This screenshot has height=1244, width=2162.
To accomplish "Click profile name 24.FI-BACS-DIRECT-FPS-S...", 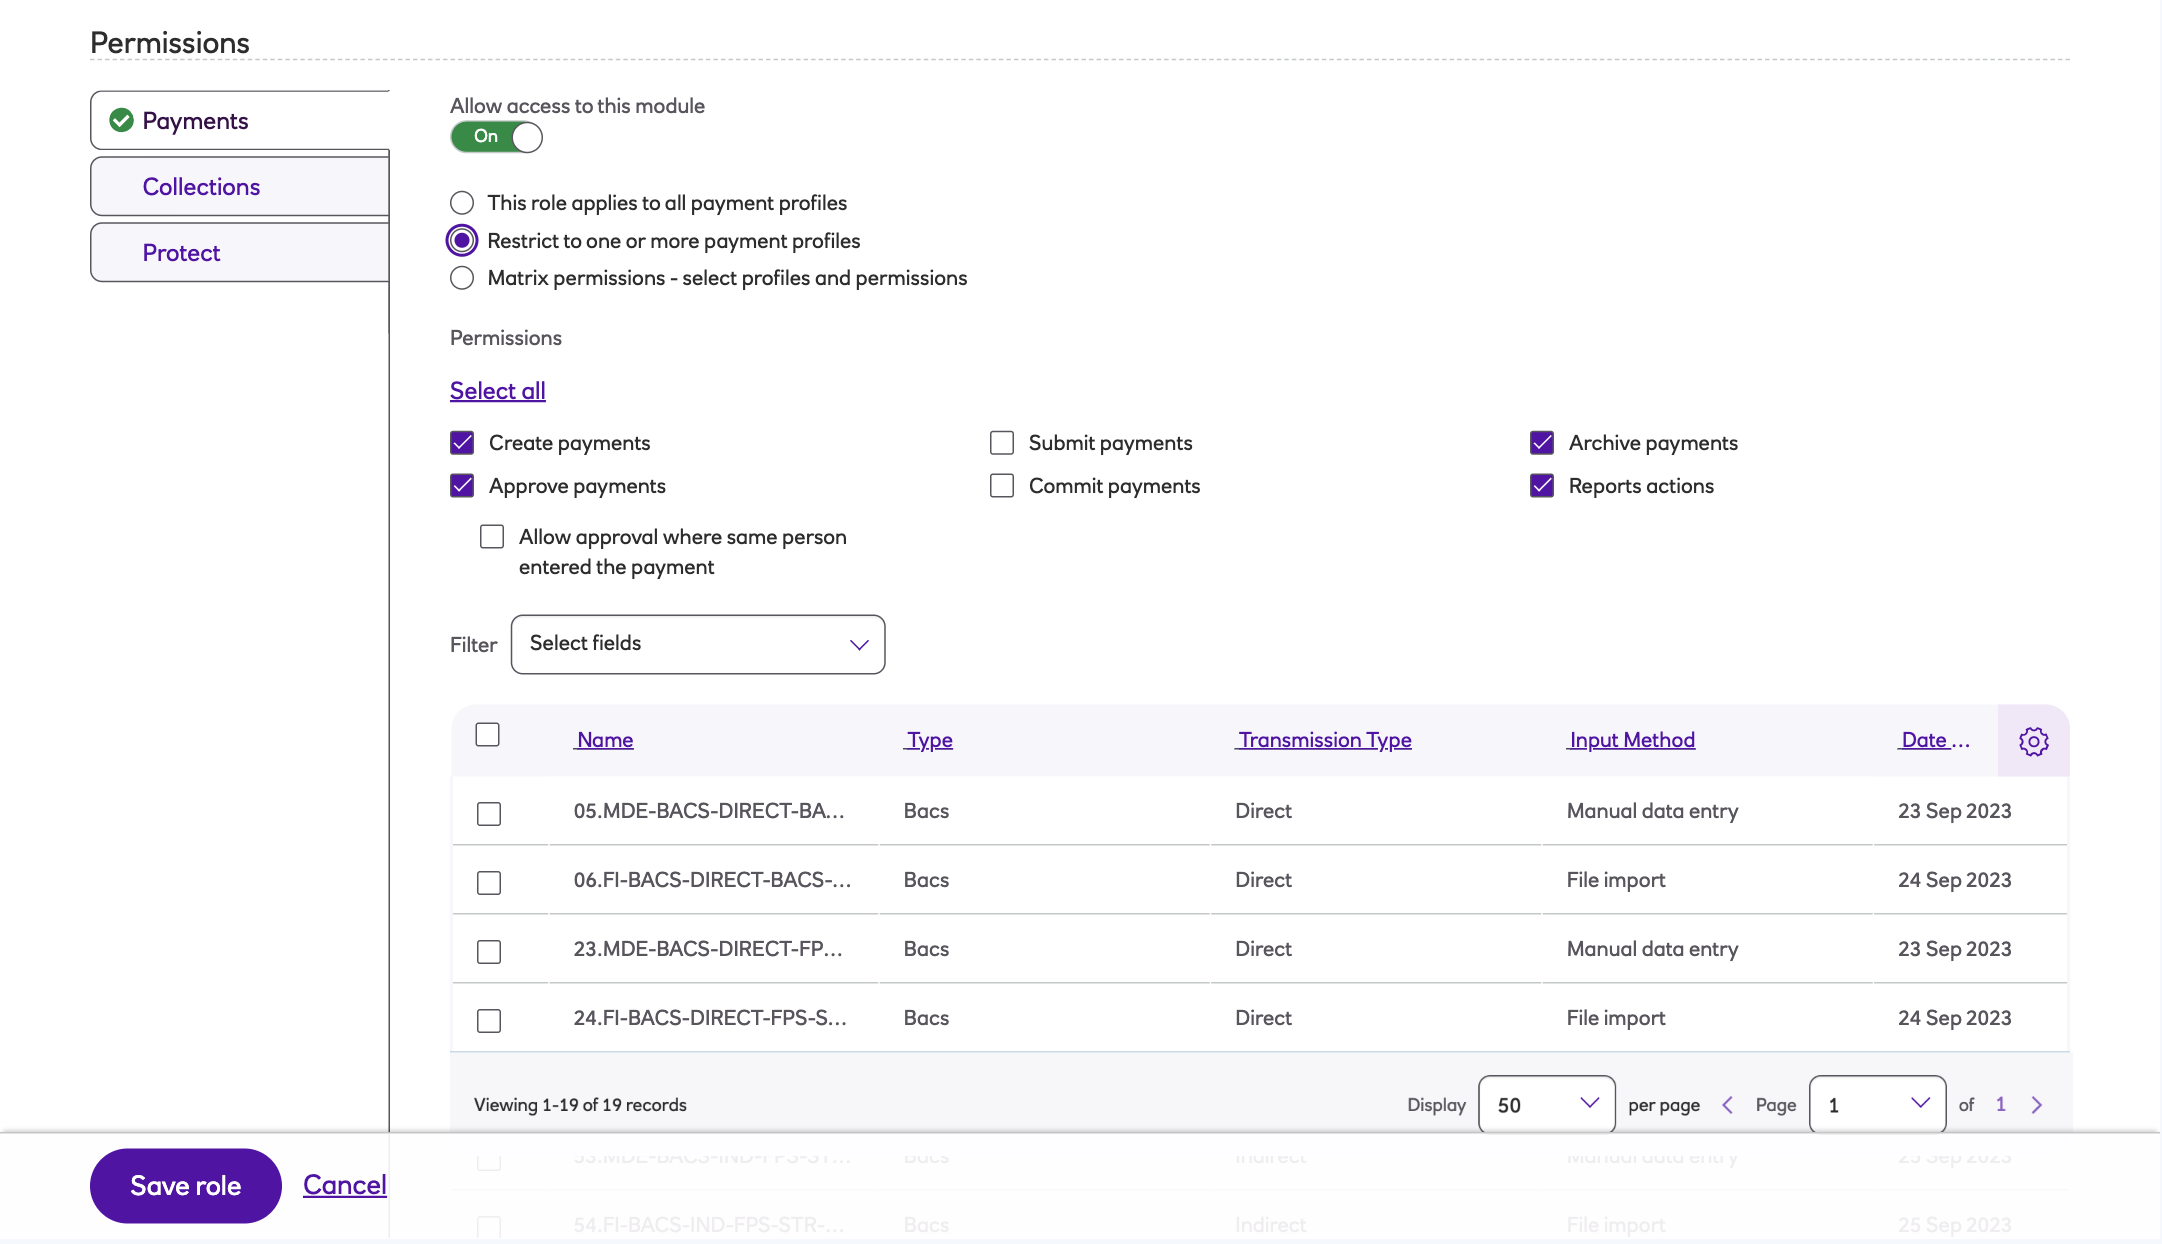I will 710,1018.
